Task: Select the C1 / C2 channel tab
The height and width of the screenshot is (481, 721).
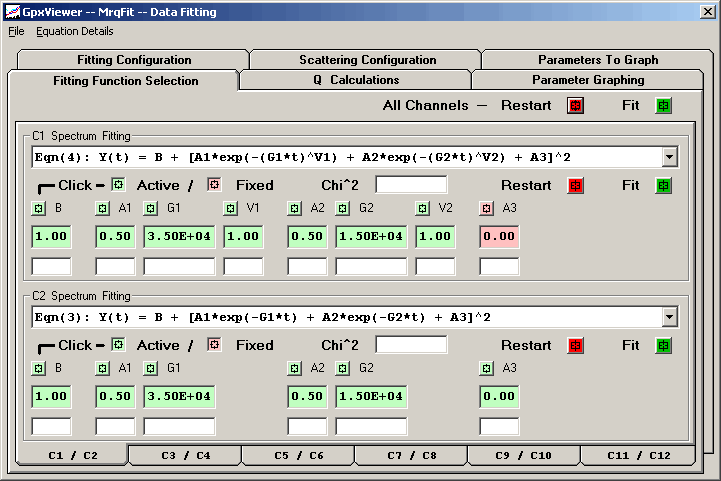Action: click(x=73, y=455)
